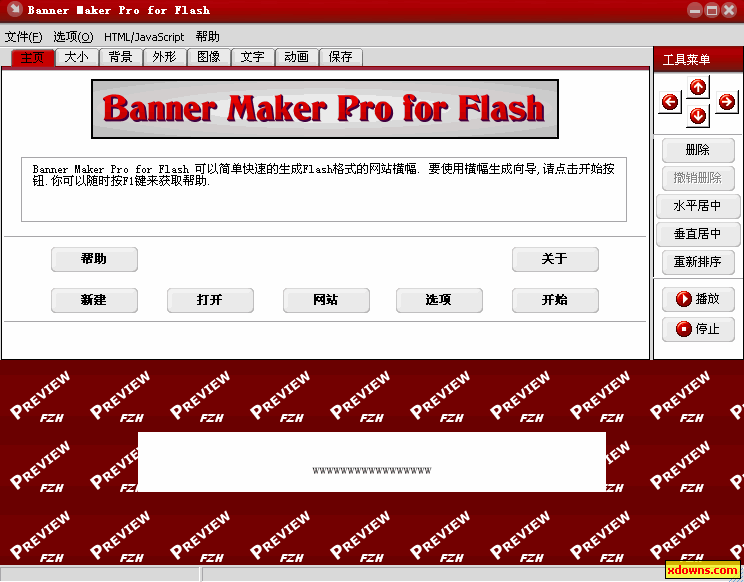Stop preview with the 停止 button
This screenshot has height=582, width=744.
tap(698, 329)
